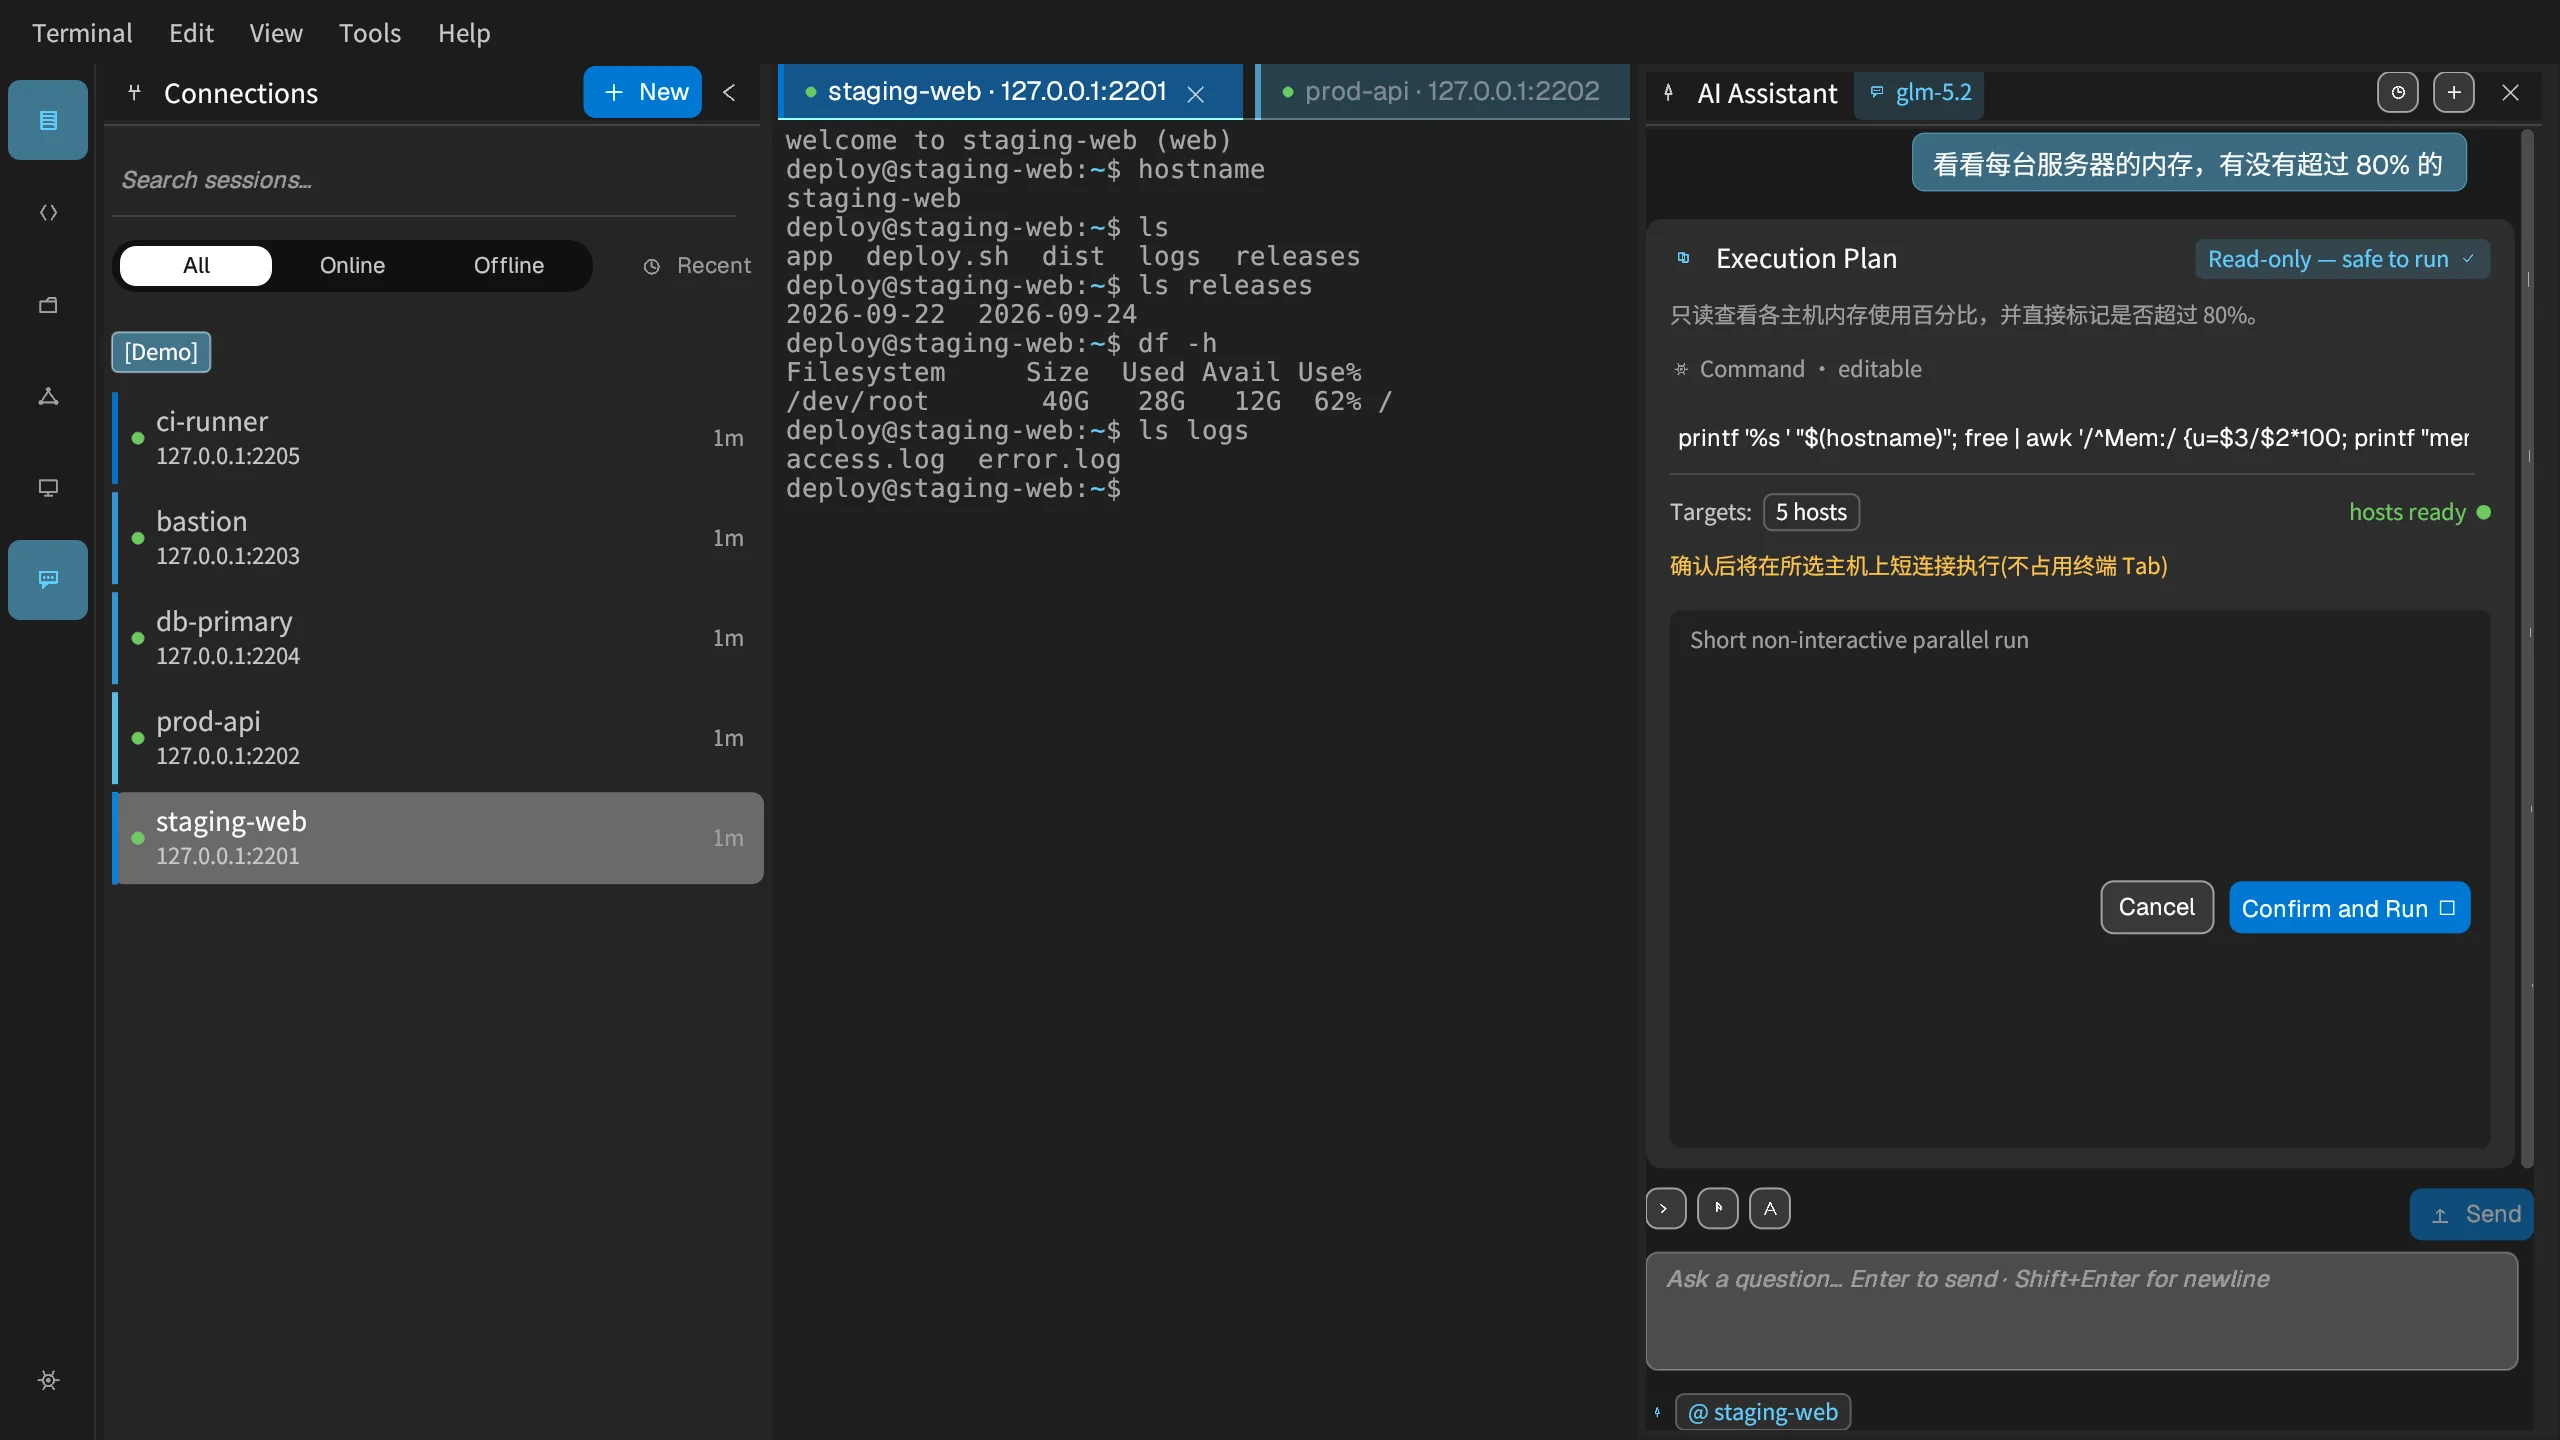2560x1440 pixels.
Task: Select the bastion session
Action: click(438, 538)
